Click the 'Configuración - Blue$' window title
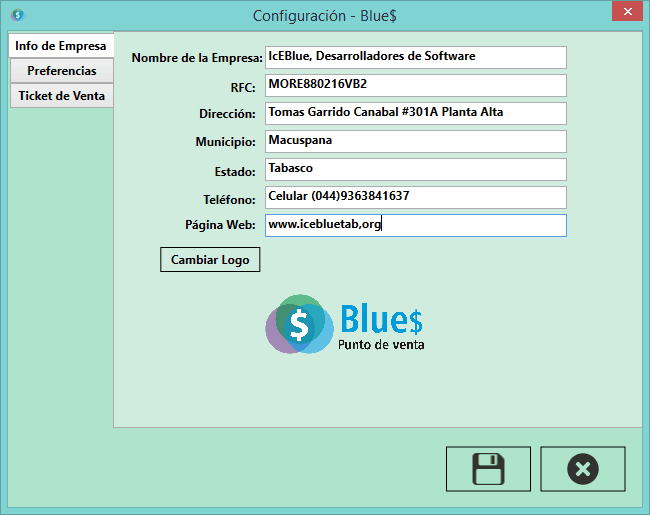The height and width of the screenshot is (515, 650). pyautogui.click(x=325, y=16)
